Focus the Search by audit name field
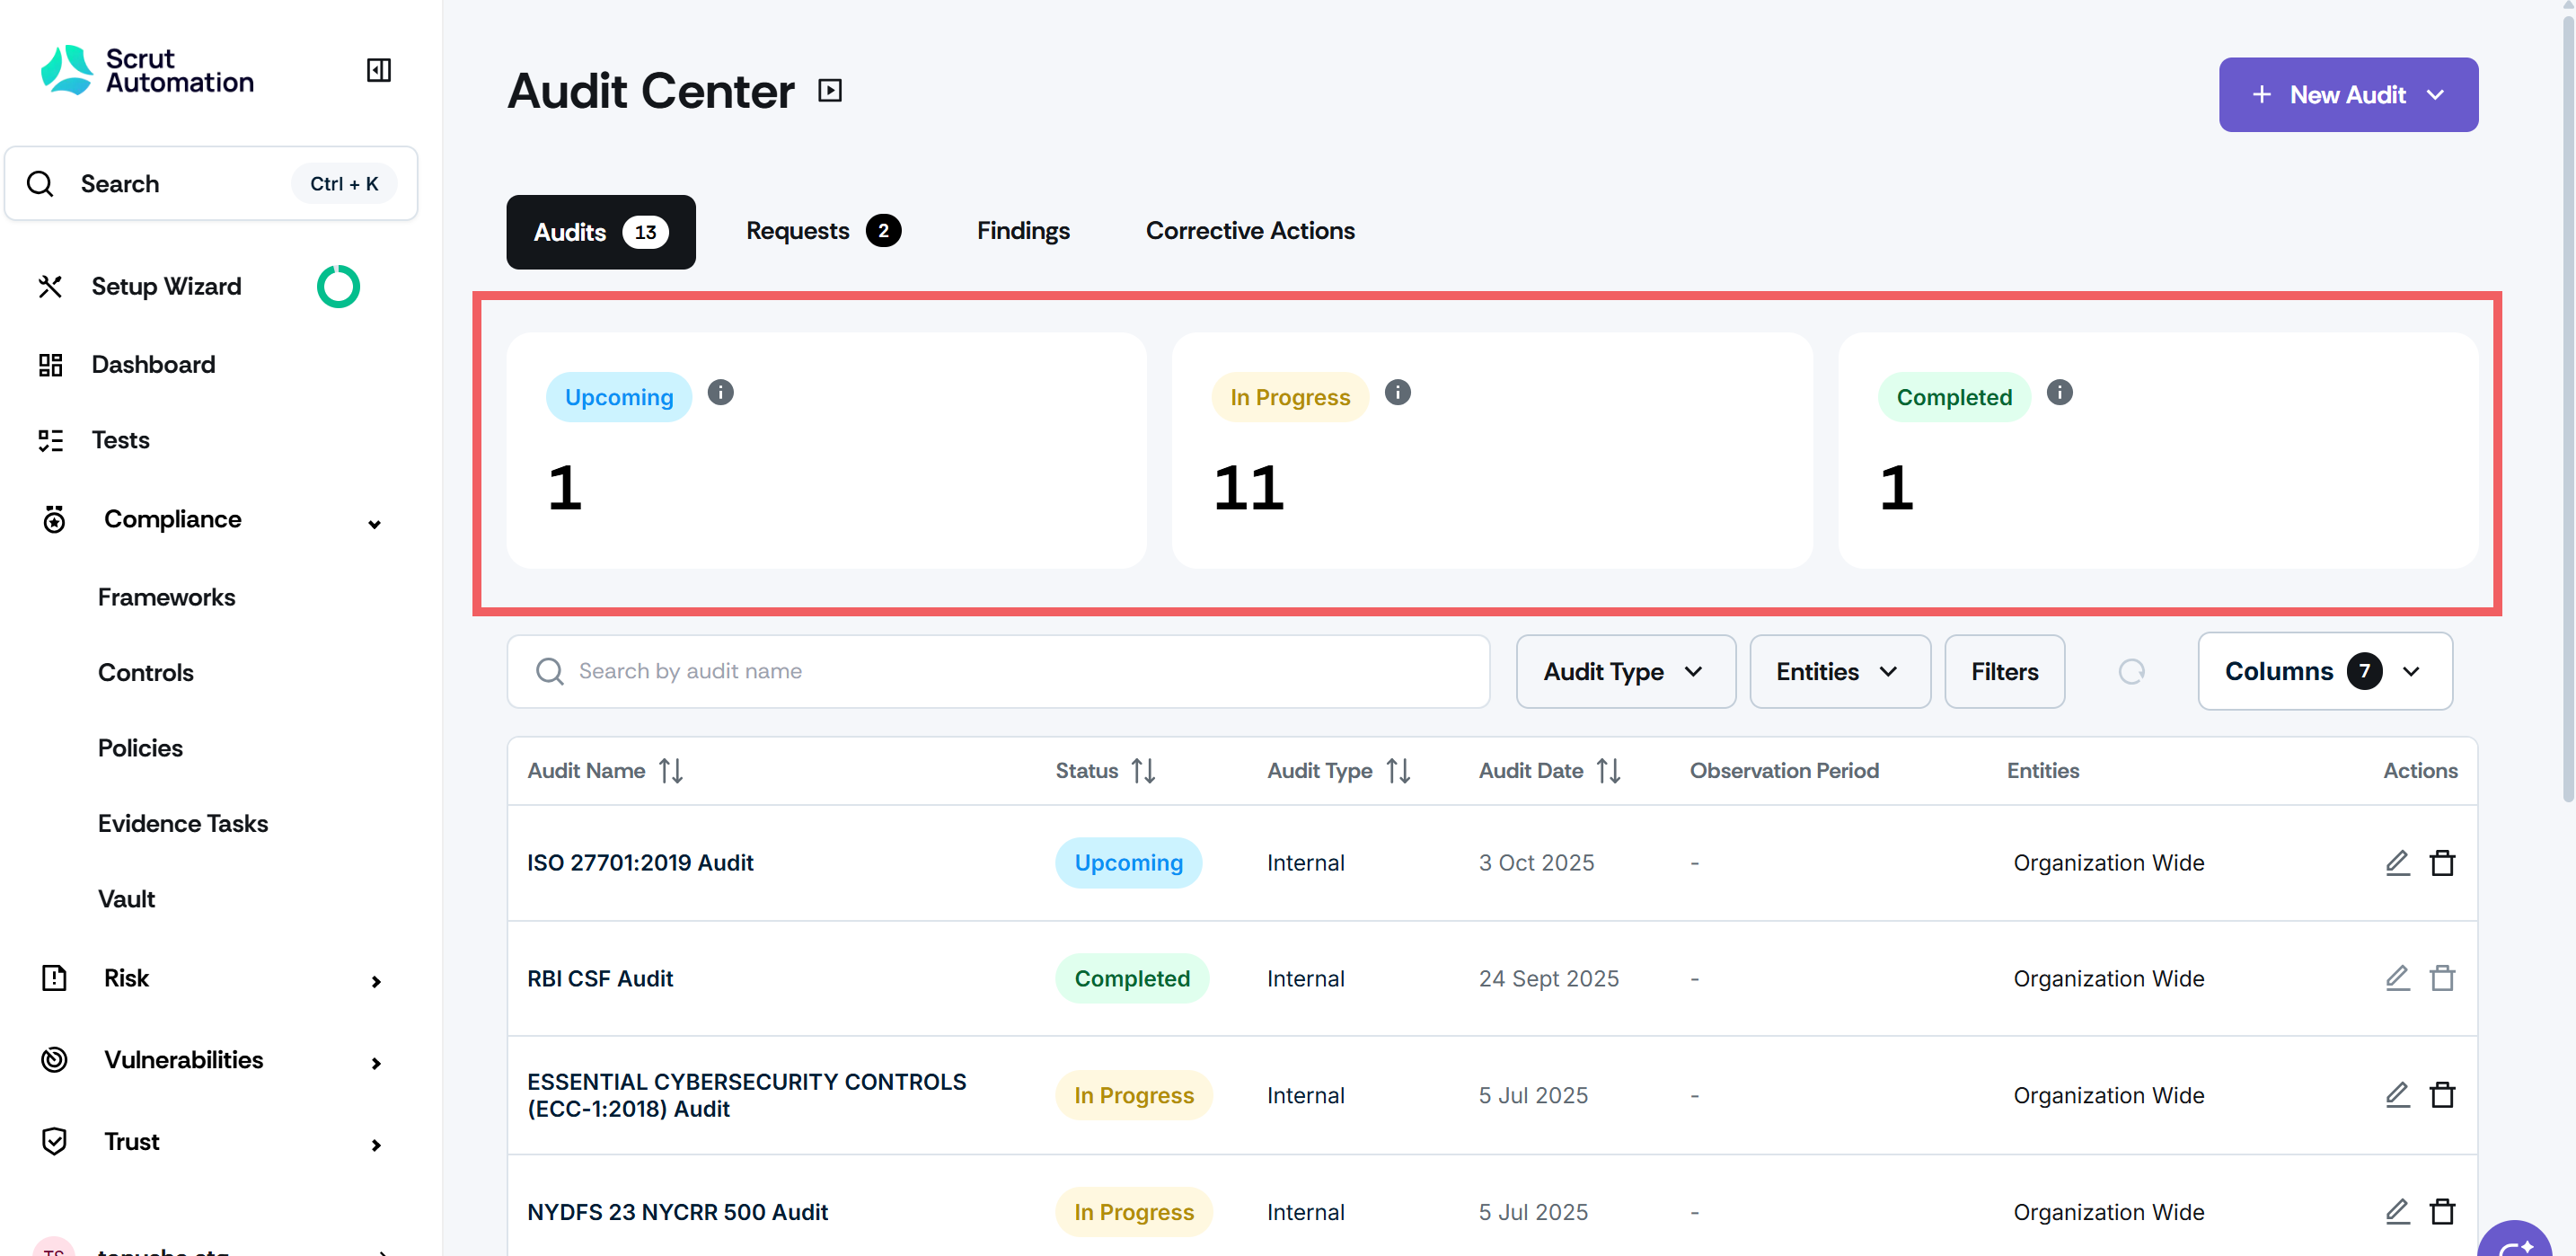 (x=1000, y=671)
